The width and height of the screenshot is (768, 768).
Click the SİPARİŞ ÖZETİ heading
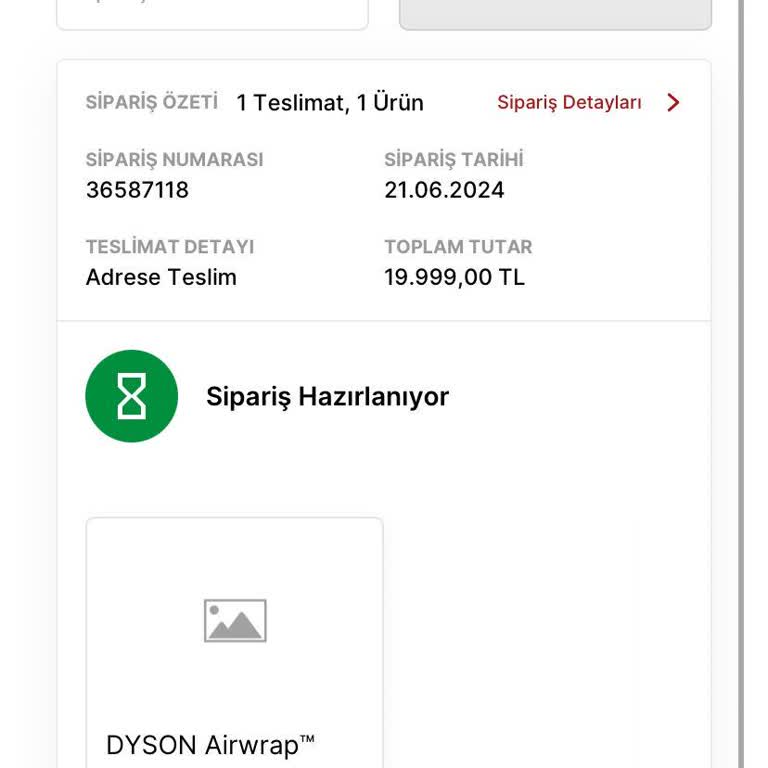click(x=152, y=102)
